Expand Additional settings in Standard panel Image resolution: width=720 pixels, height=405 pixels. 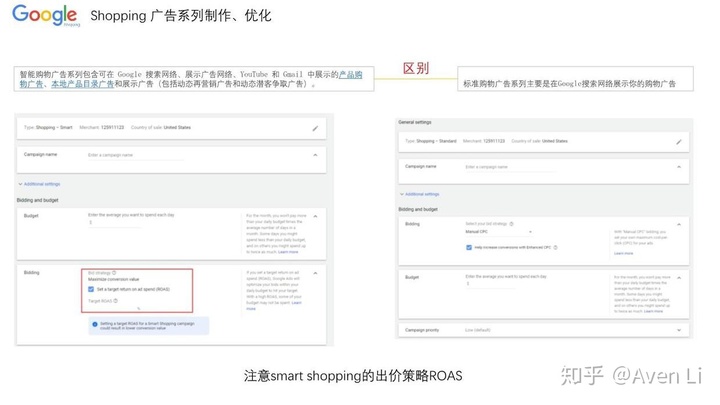click(x=420, y=194)
